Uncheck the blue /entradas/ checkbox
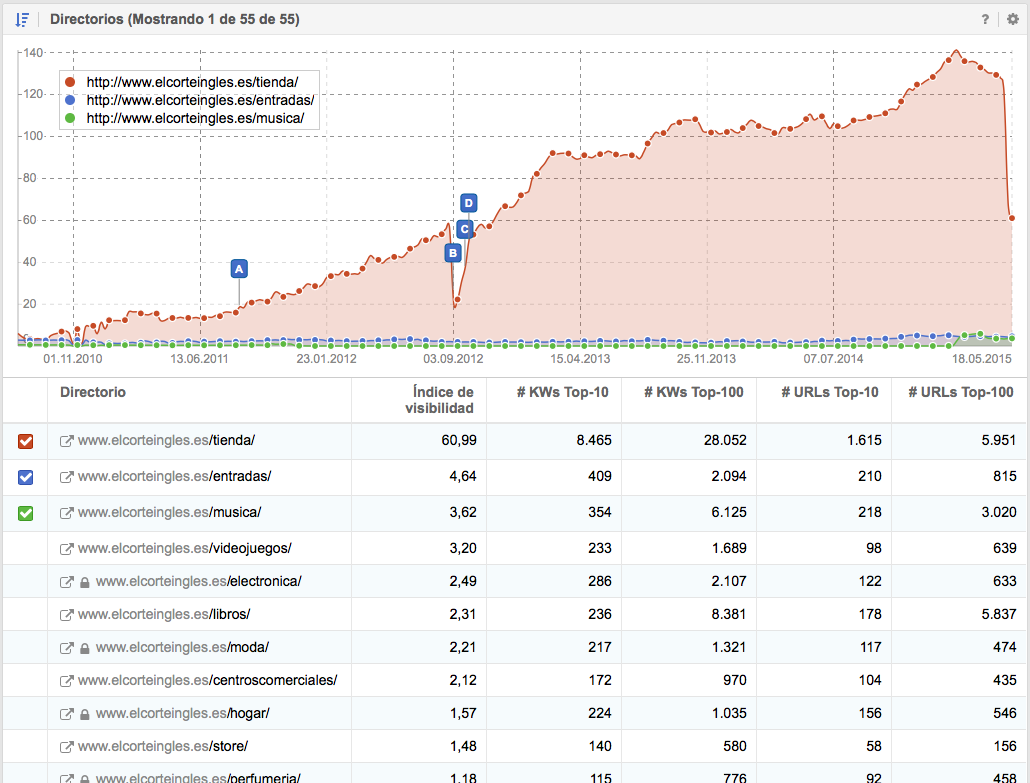 (26, 477)
